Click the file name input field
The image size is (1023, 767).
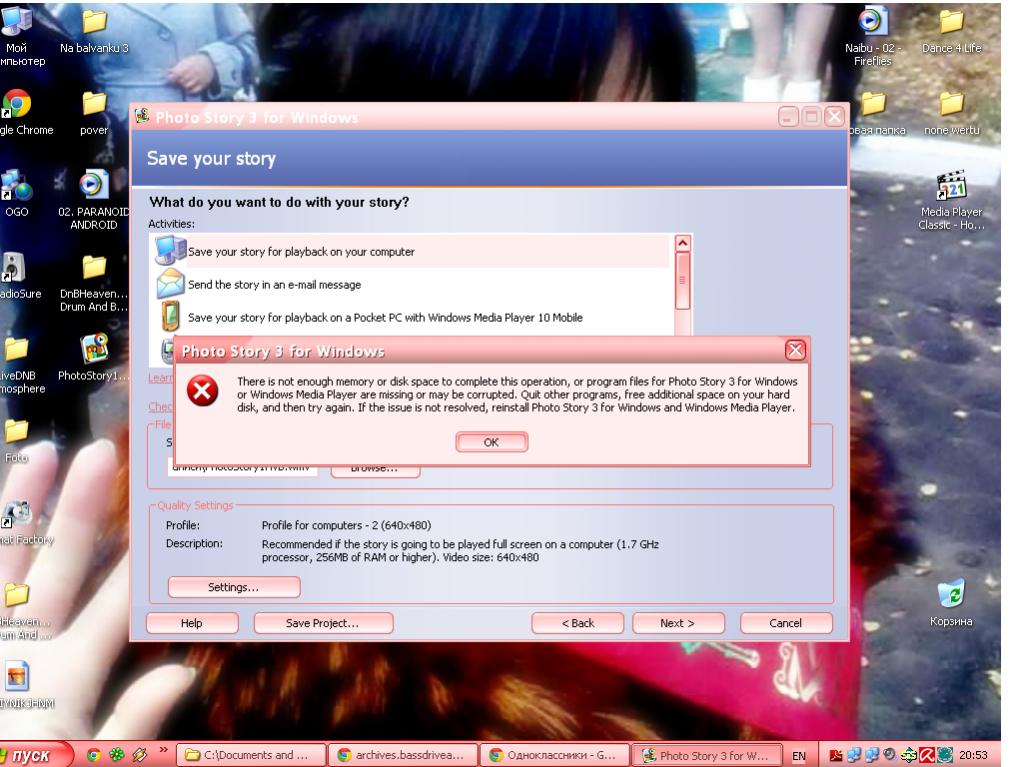coord(243,469)
